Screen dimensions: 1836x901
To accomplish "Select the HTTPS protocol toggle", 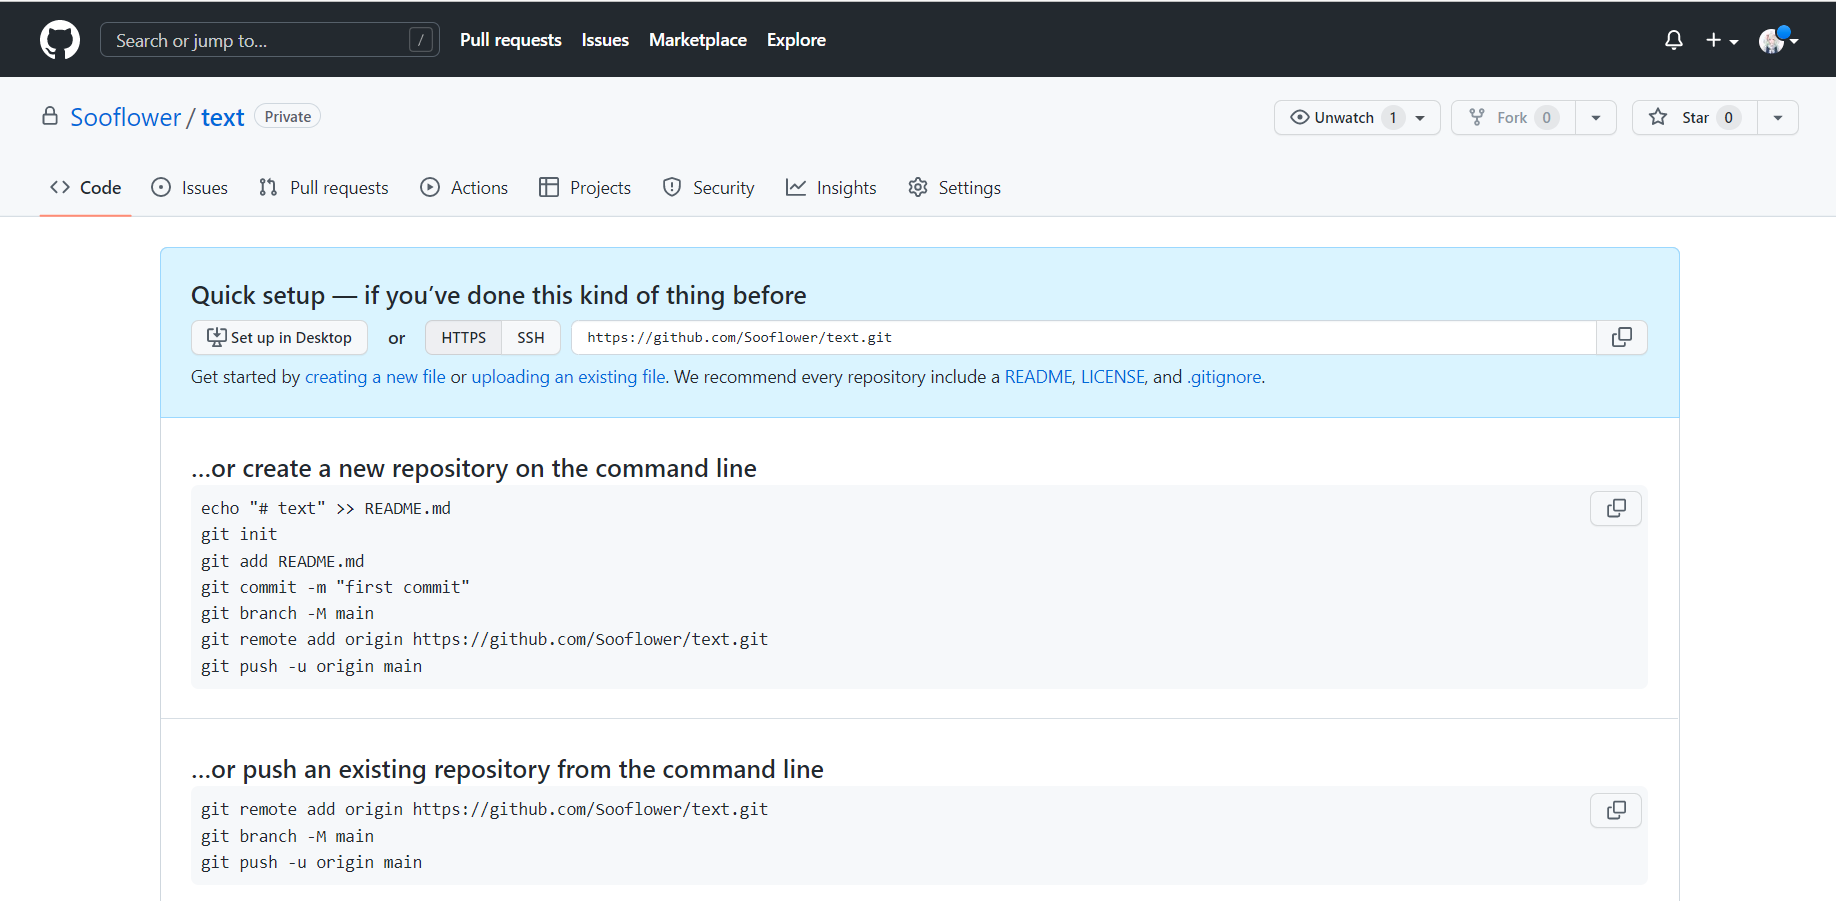I will point(463,338).
